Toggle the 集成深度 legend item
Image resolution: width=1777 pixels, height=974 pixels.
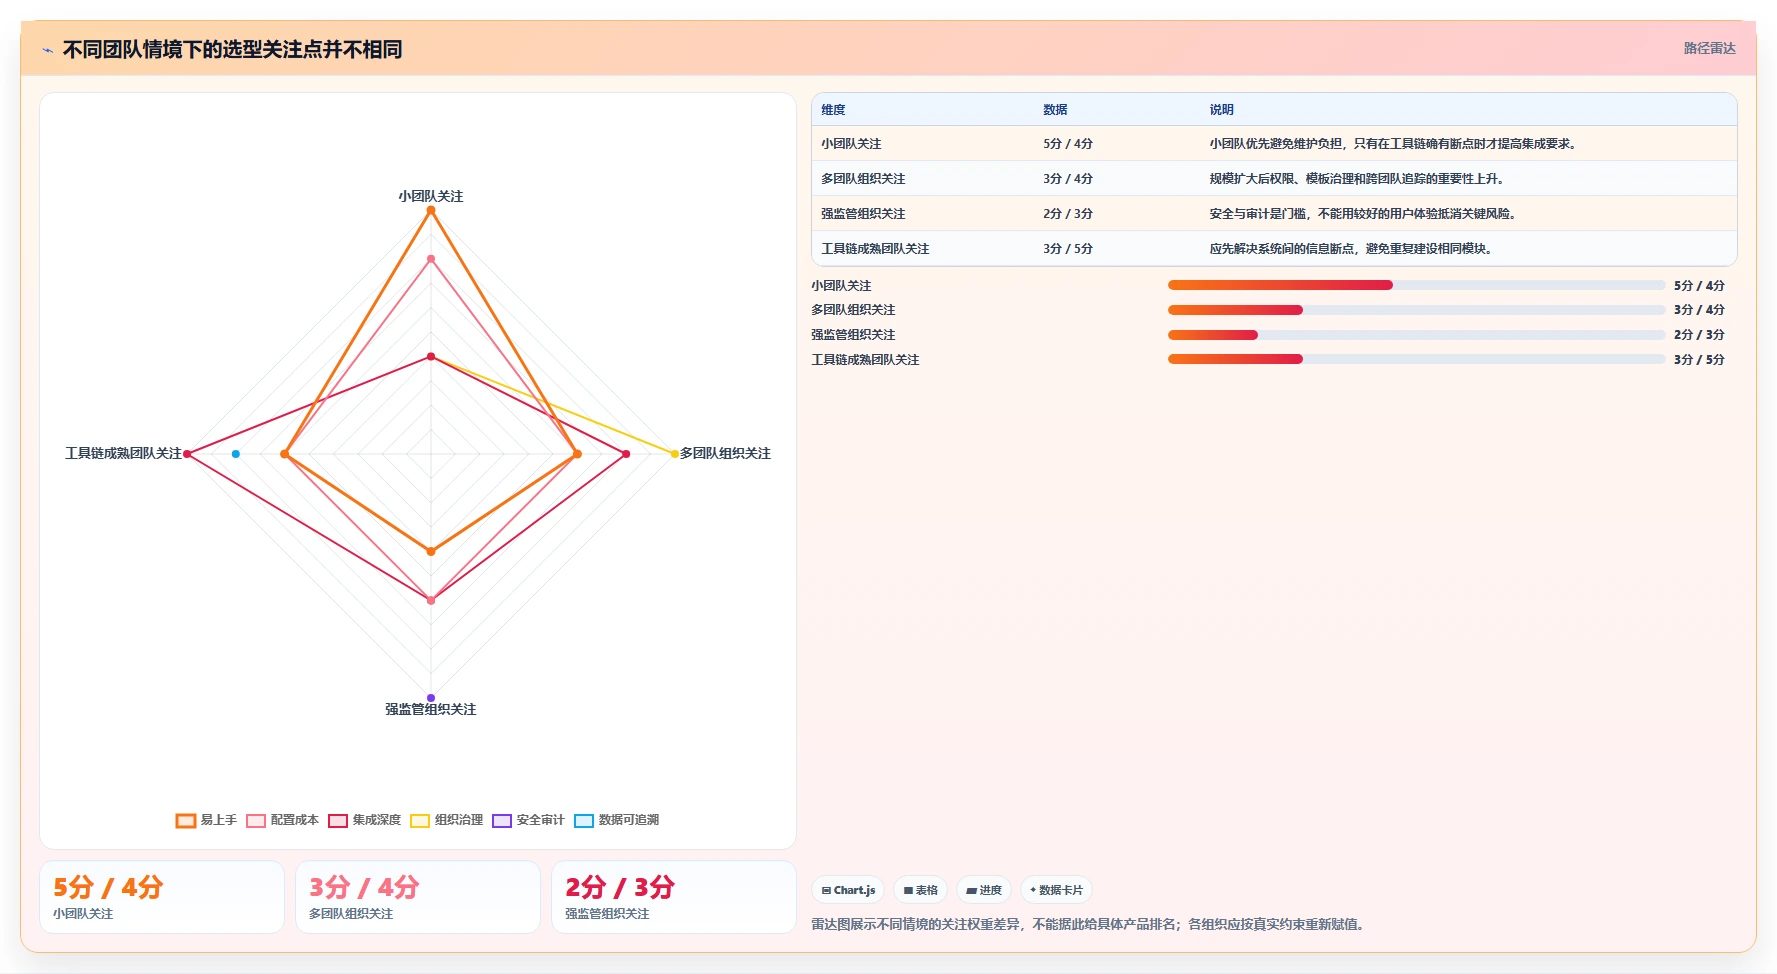pos(365,820)
